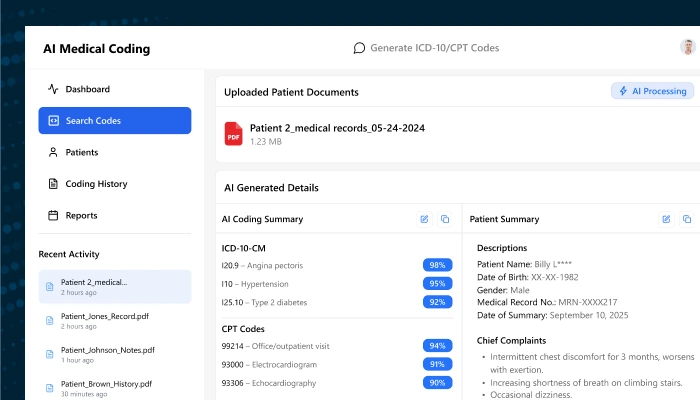
Task: Copy the AI Coding Summary contents
Action: 445,219
